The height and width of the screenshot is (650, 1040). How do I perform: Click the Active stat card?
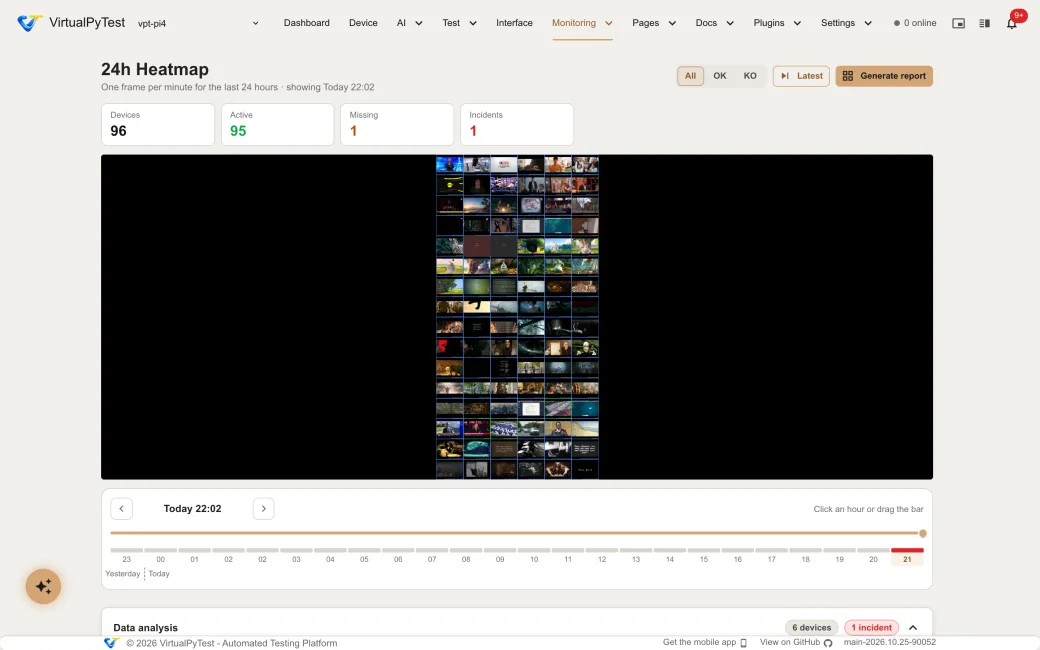(277, 124)
